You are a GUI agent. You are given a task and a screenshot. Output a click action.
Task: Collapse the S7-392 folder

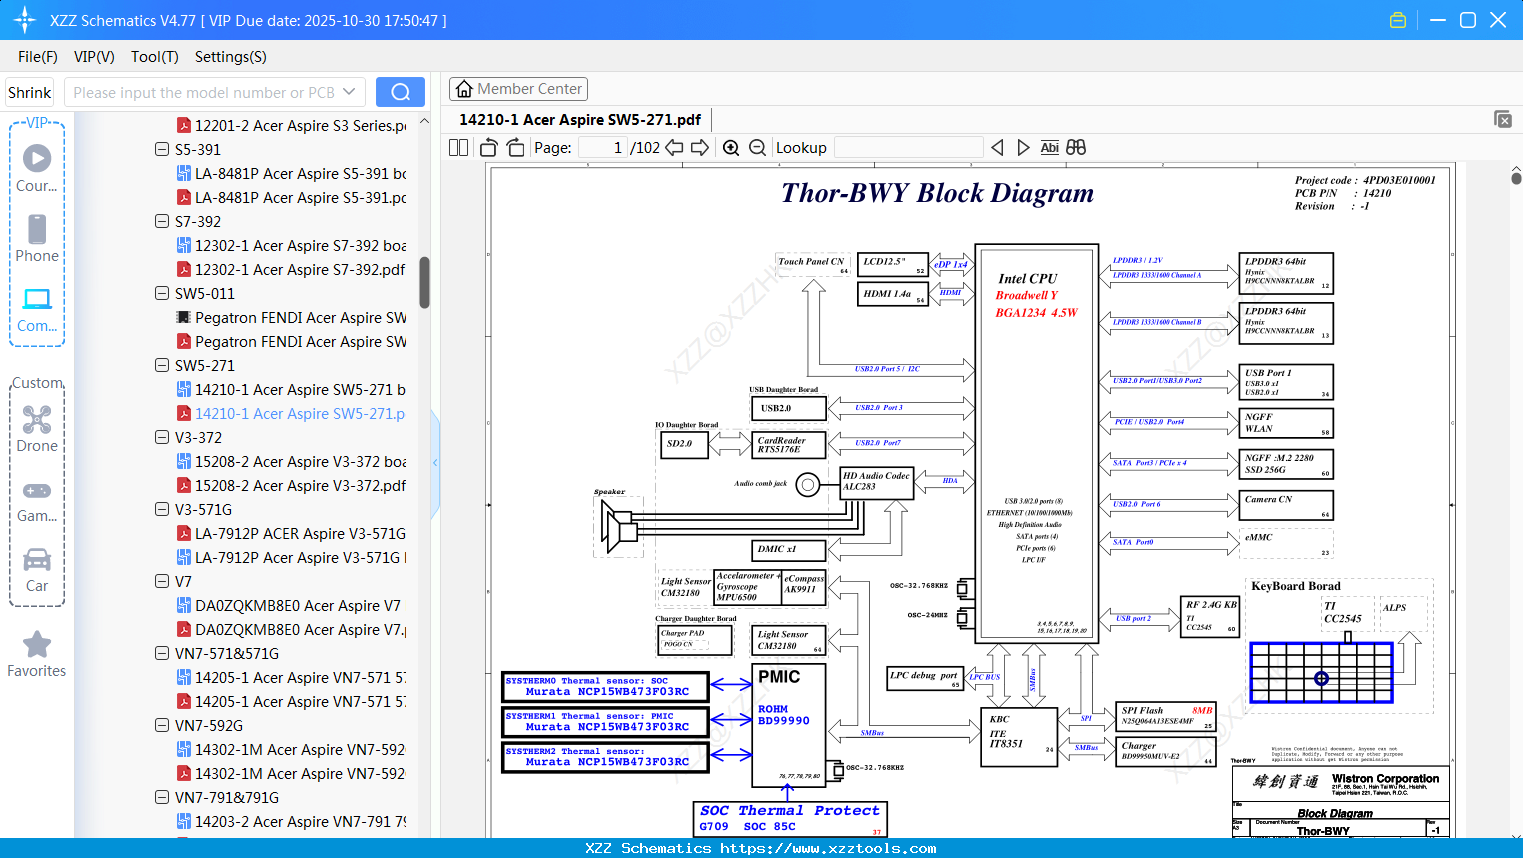pos(162,221)
